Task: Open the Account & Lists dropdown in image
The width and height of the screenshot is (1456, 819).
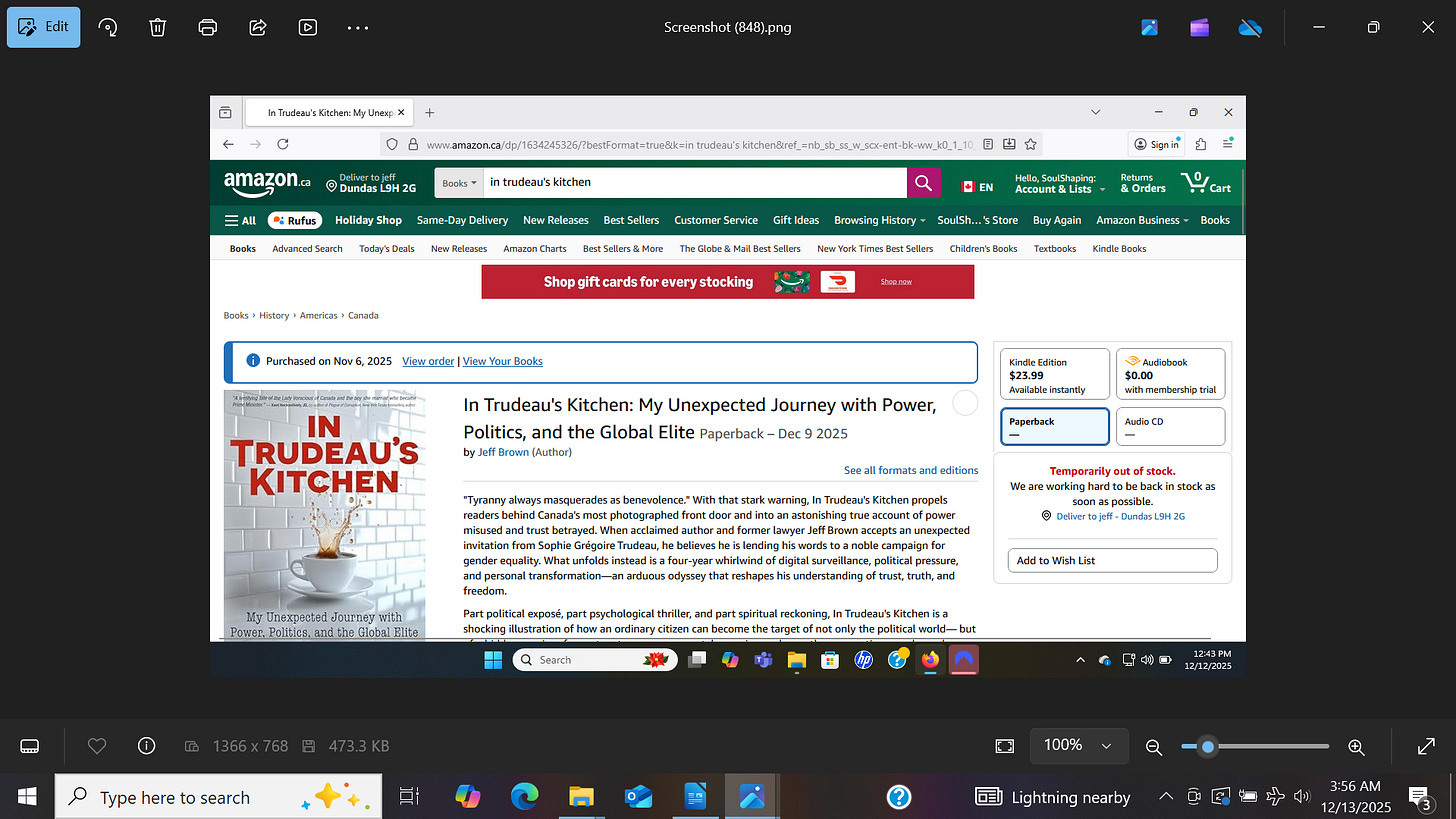Action: pyautogui.click(x=1060, y=183)
